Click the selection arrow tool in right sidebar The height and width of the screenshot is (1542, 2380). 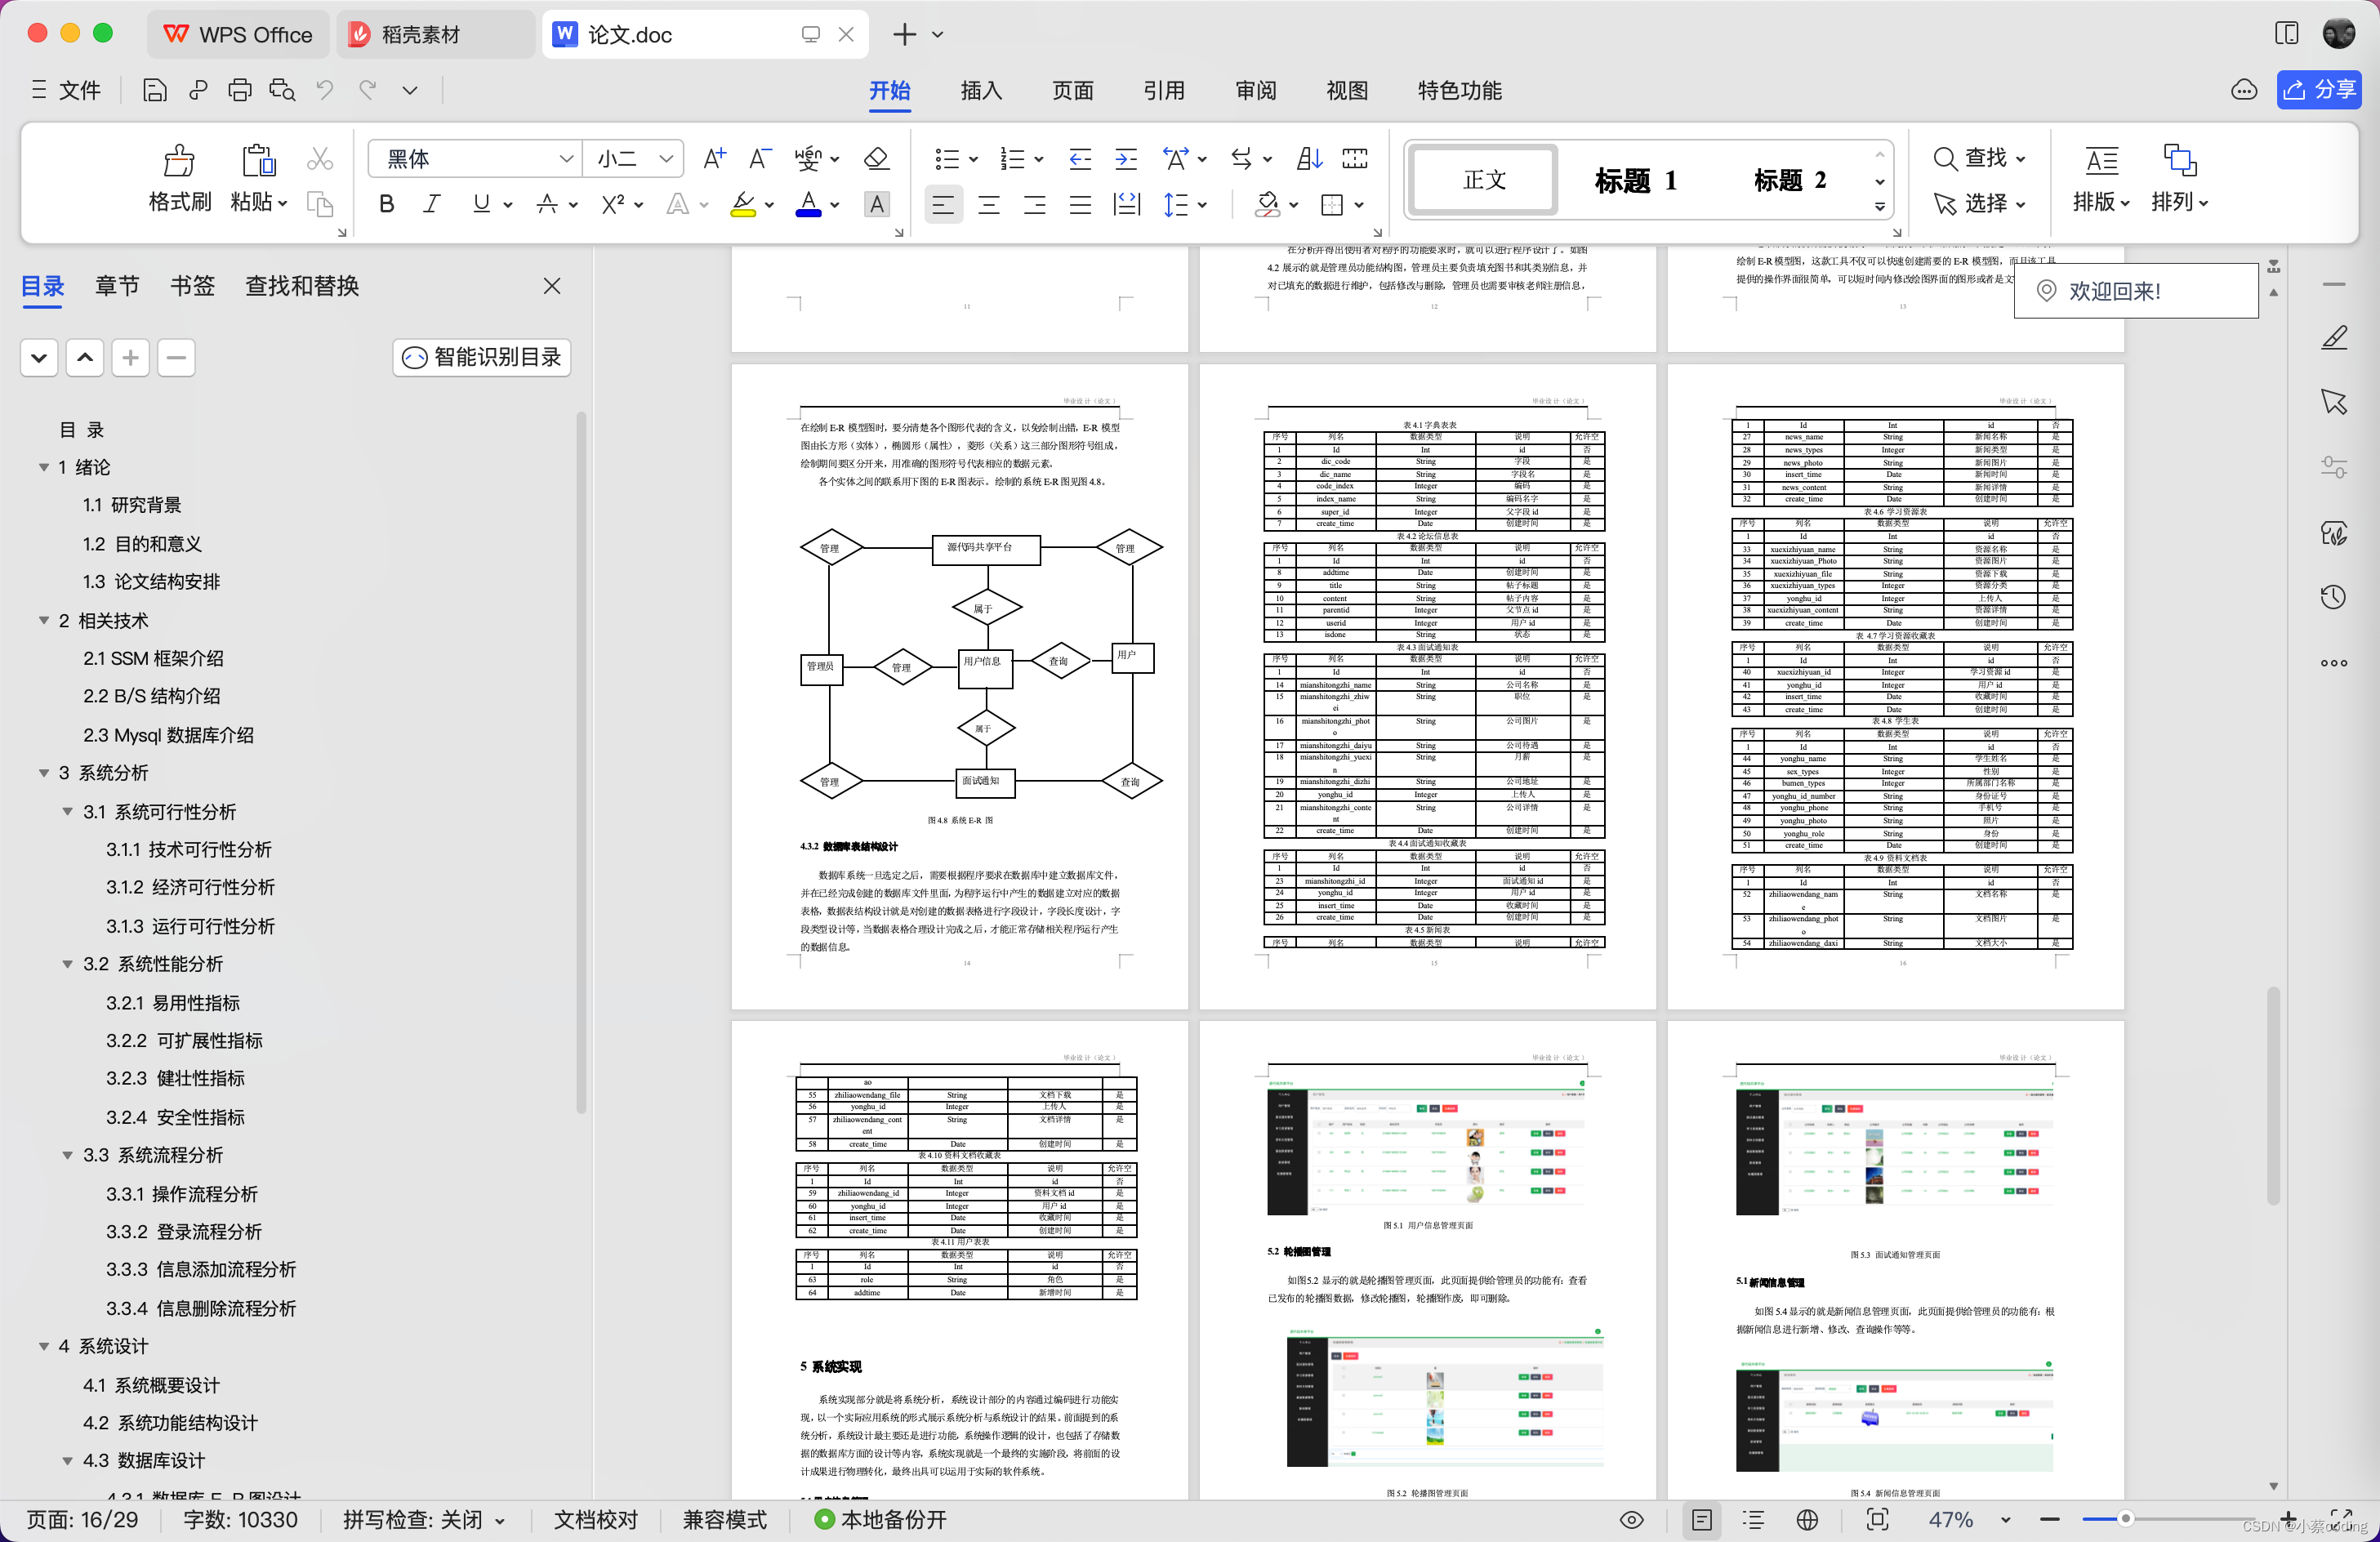[x=2334, y=401]
